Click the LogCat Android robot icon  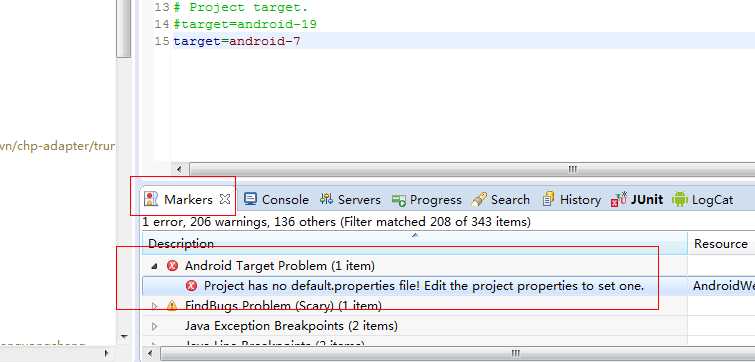tap(679, 199)
